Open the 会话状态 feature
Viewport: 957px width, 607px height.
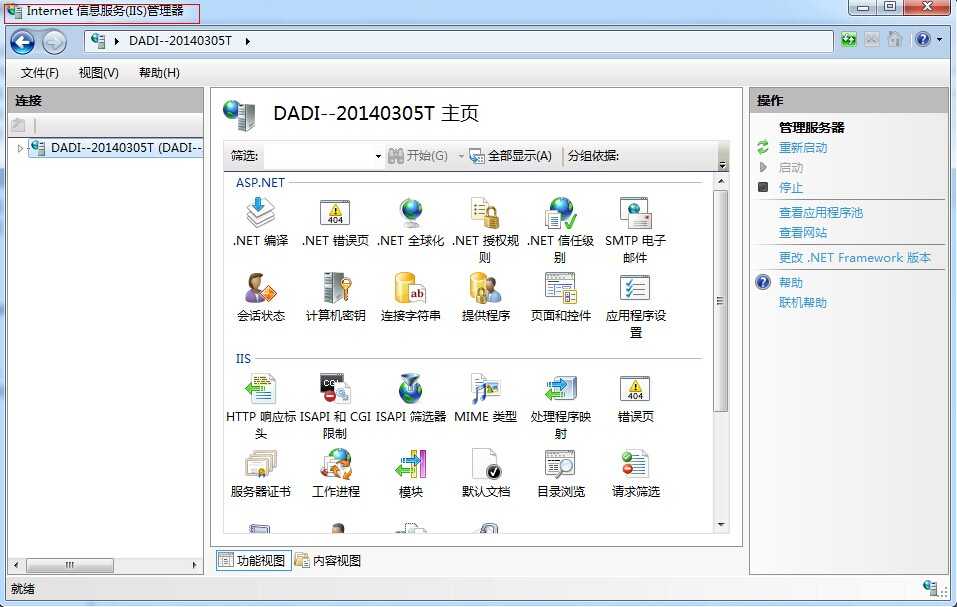pos(261,297)
